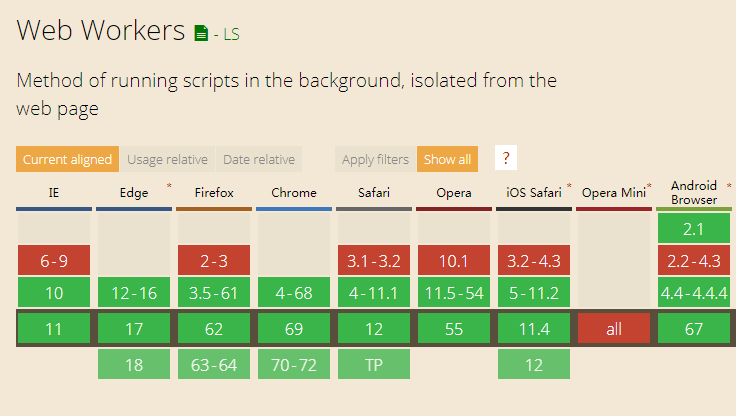
Task: Select the Chrome 4-68 cell
Action: (294, 292)
